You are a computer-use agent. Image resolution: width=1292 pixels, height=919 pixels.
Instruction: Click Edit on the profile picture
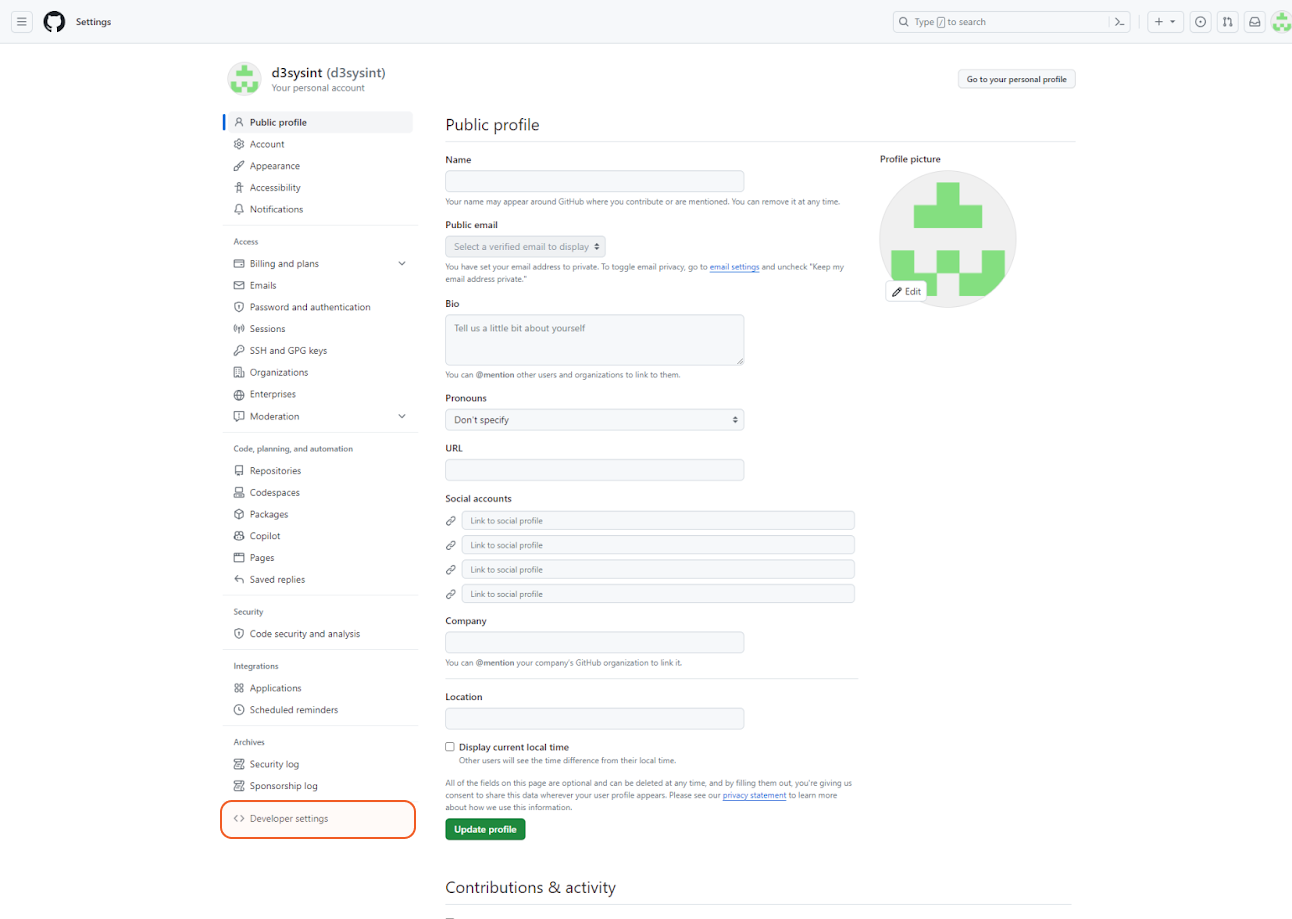click(x=906, y=291)
